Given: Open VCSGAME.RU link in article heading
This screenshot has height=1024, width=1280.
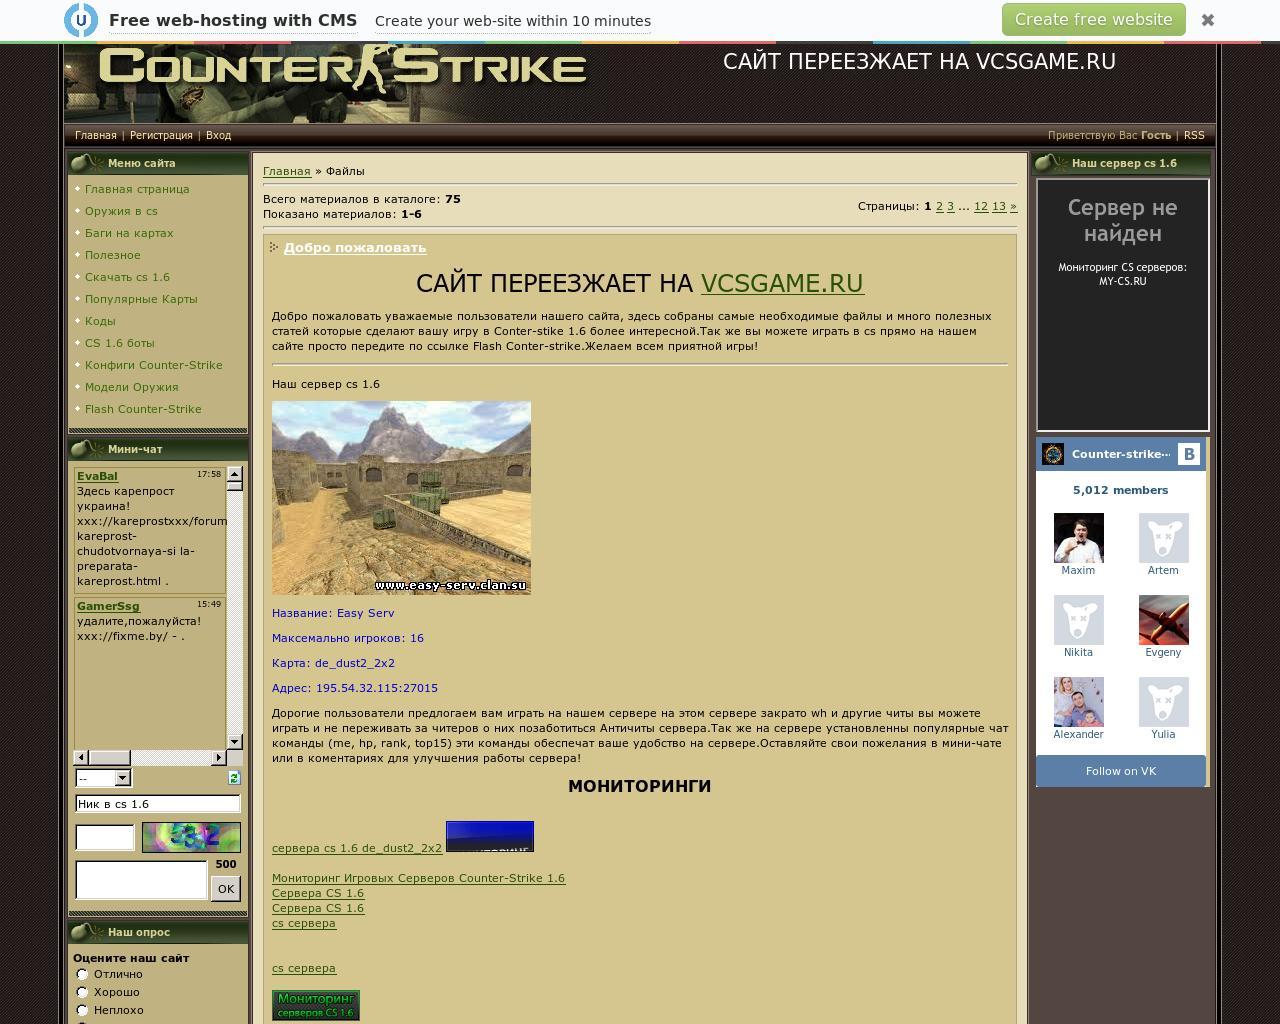Looking at the screenshot, I should pyautogui.click(x=782, y=283).
